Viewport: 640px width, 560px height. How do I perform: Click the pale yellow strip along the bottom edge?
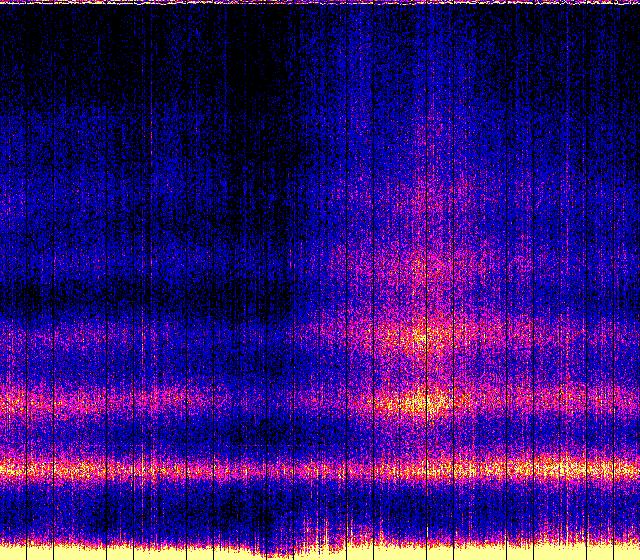[x=120, y=551]
